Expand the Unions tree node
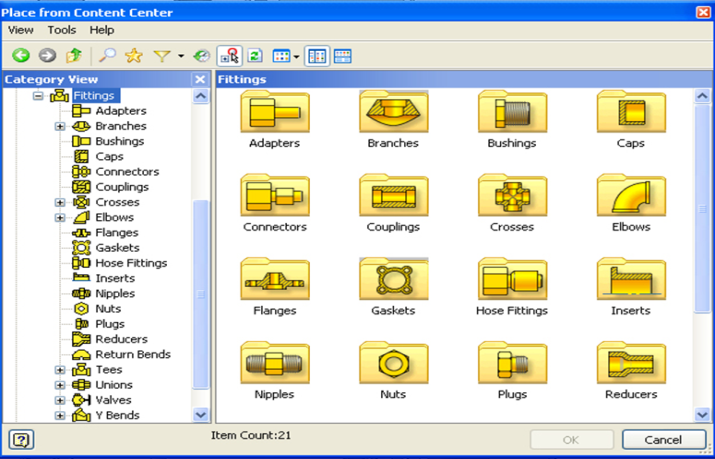The height and width of the screenshot is (459, 715). (x=60, y=385)
